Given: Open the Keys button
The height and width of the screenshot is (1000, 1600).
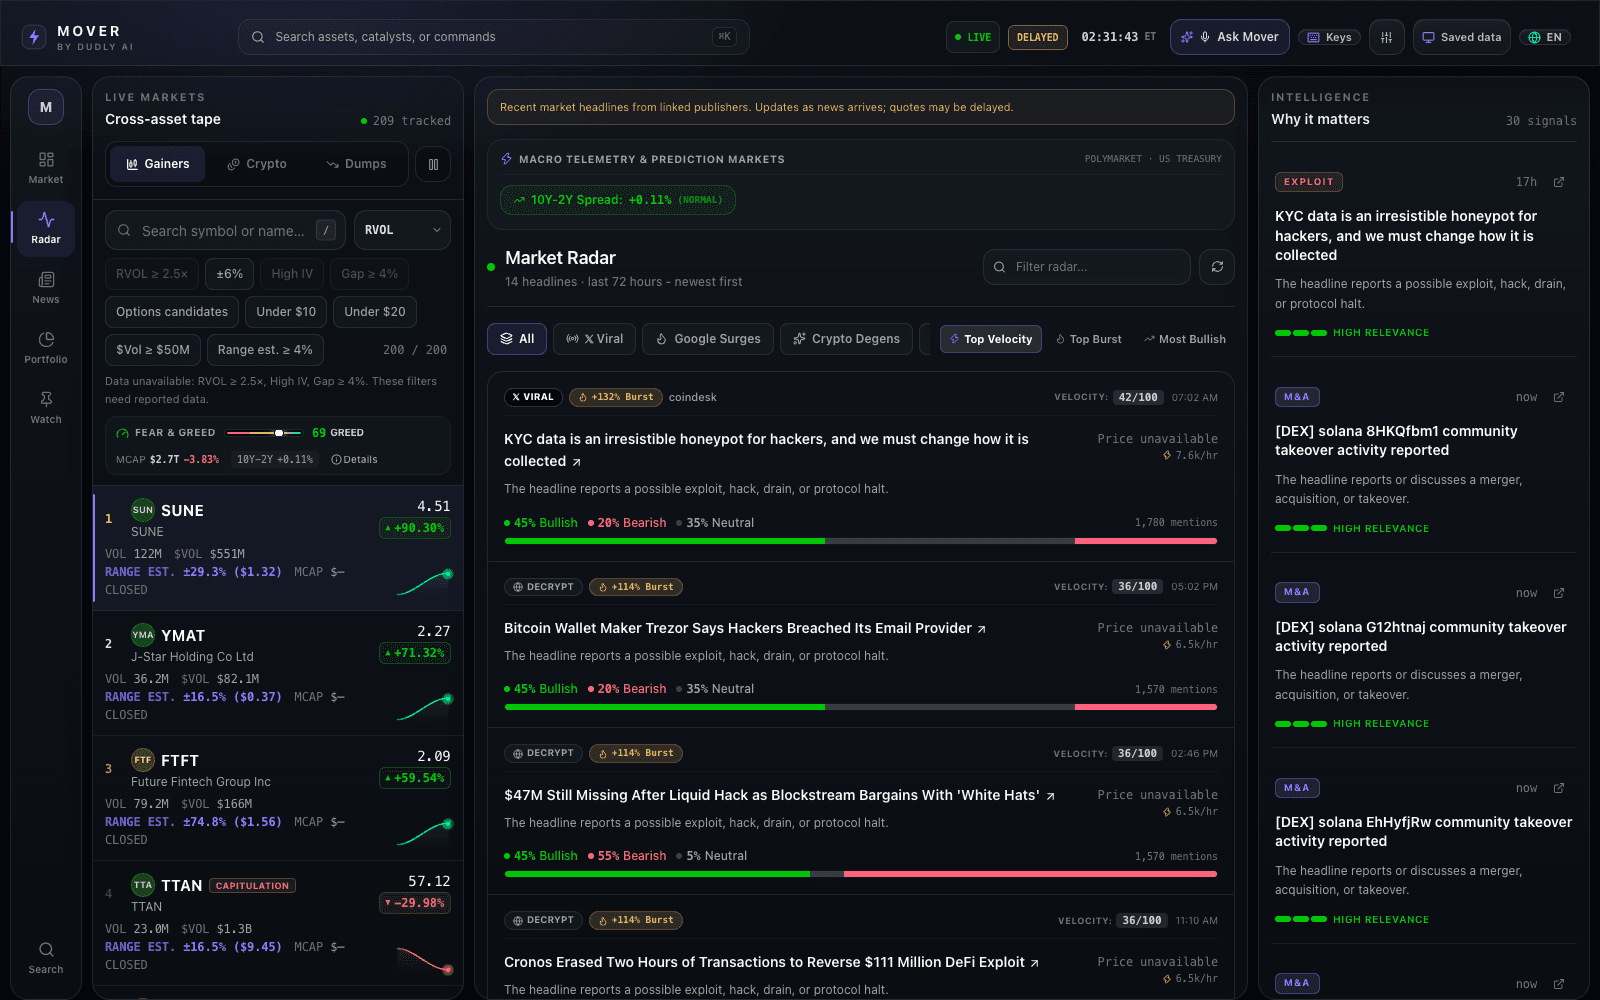Looking at the screenshot, I should click(x=1329, y=37).
